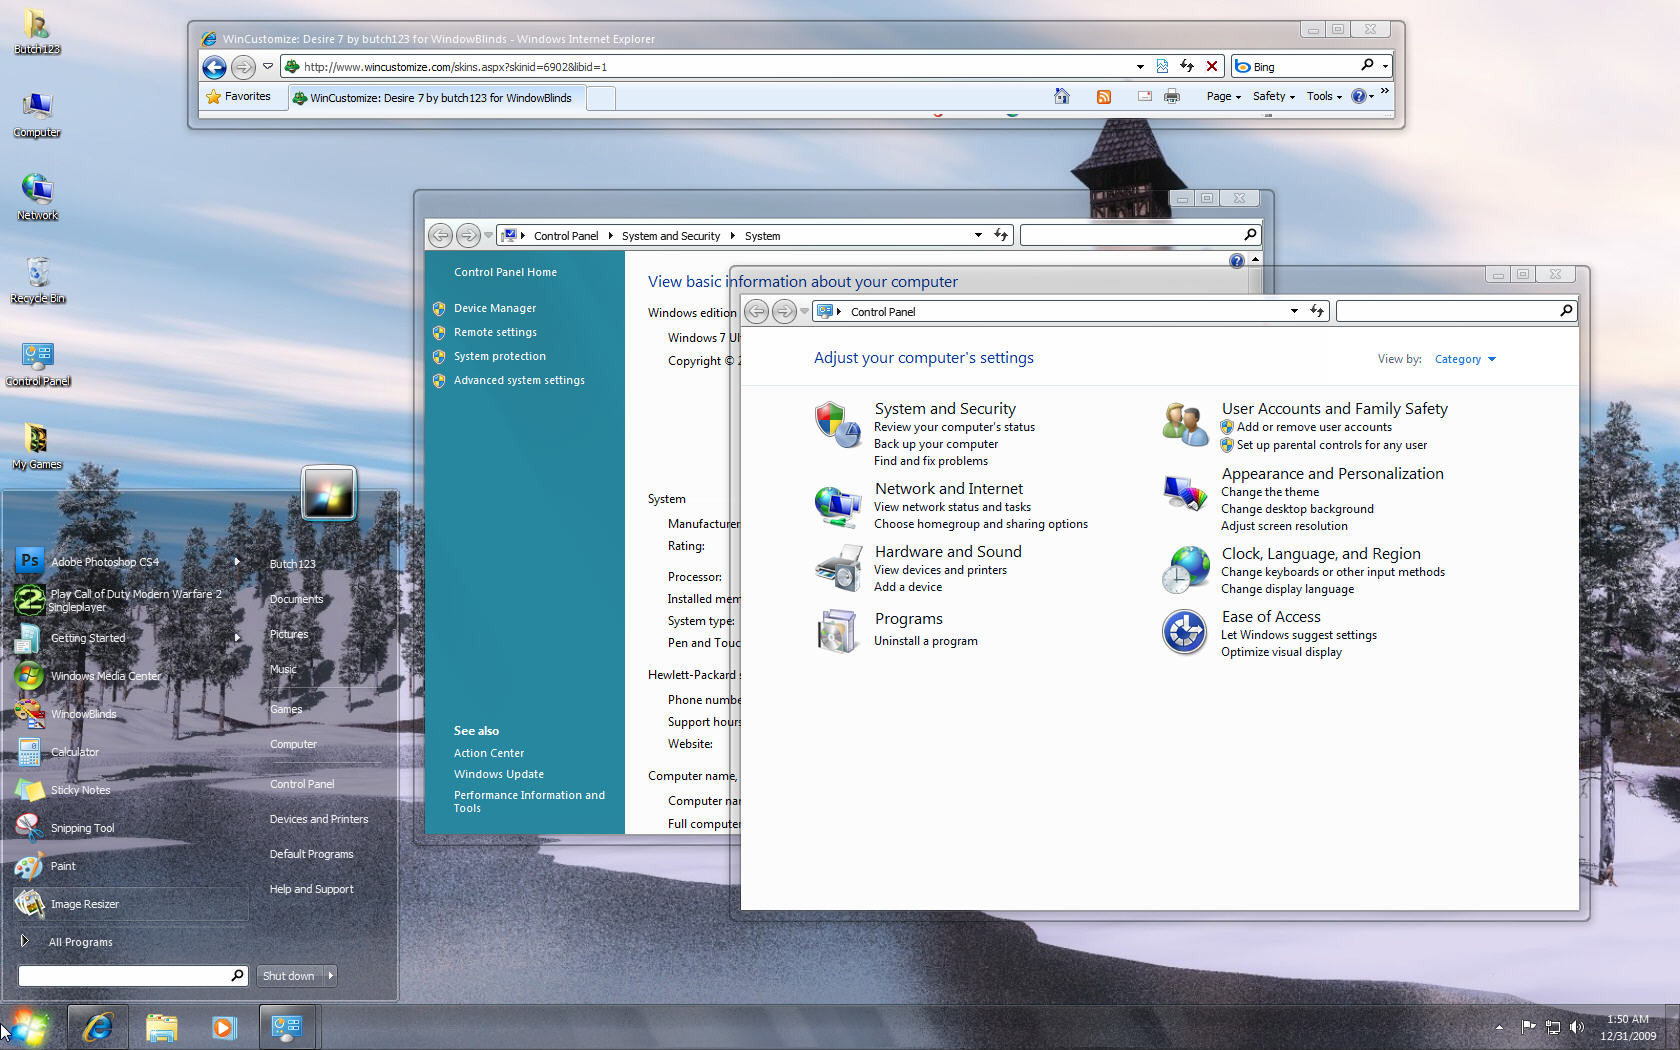Select the Recycle Bin desktop icon
This screenshot has width=1680, height=1050.
click(x=37, y=280)
